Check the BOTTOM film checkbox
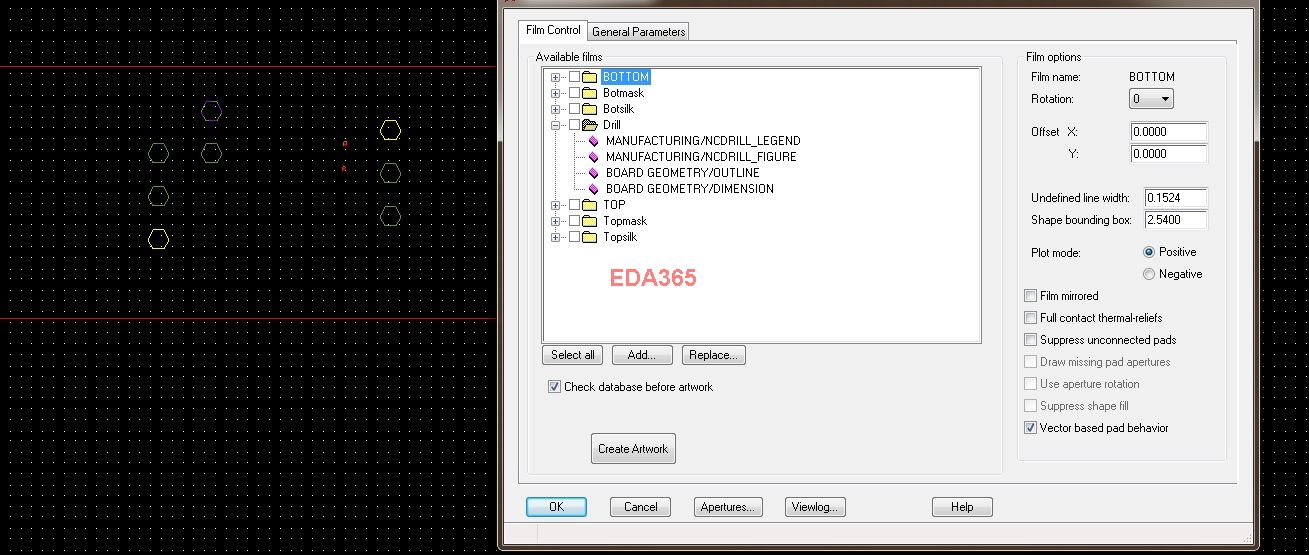The image size is (1309, 555). tap(574, 77)
